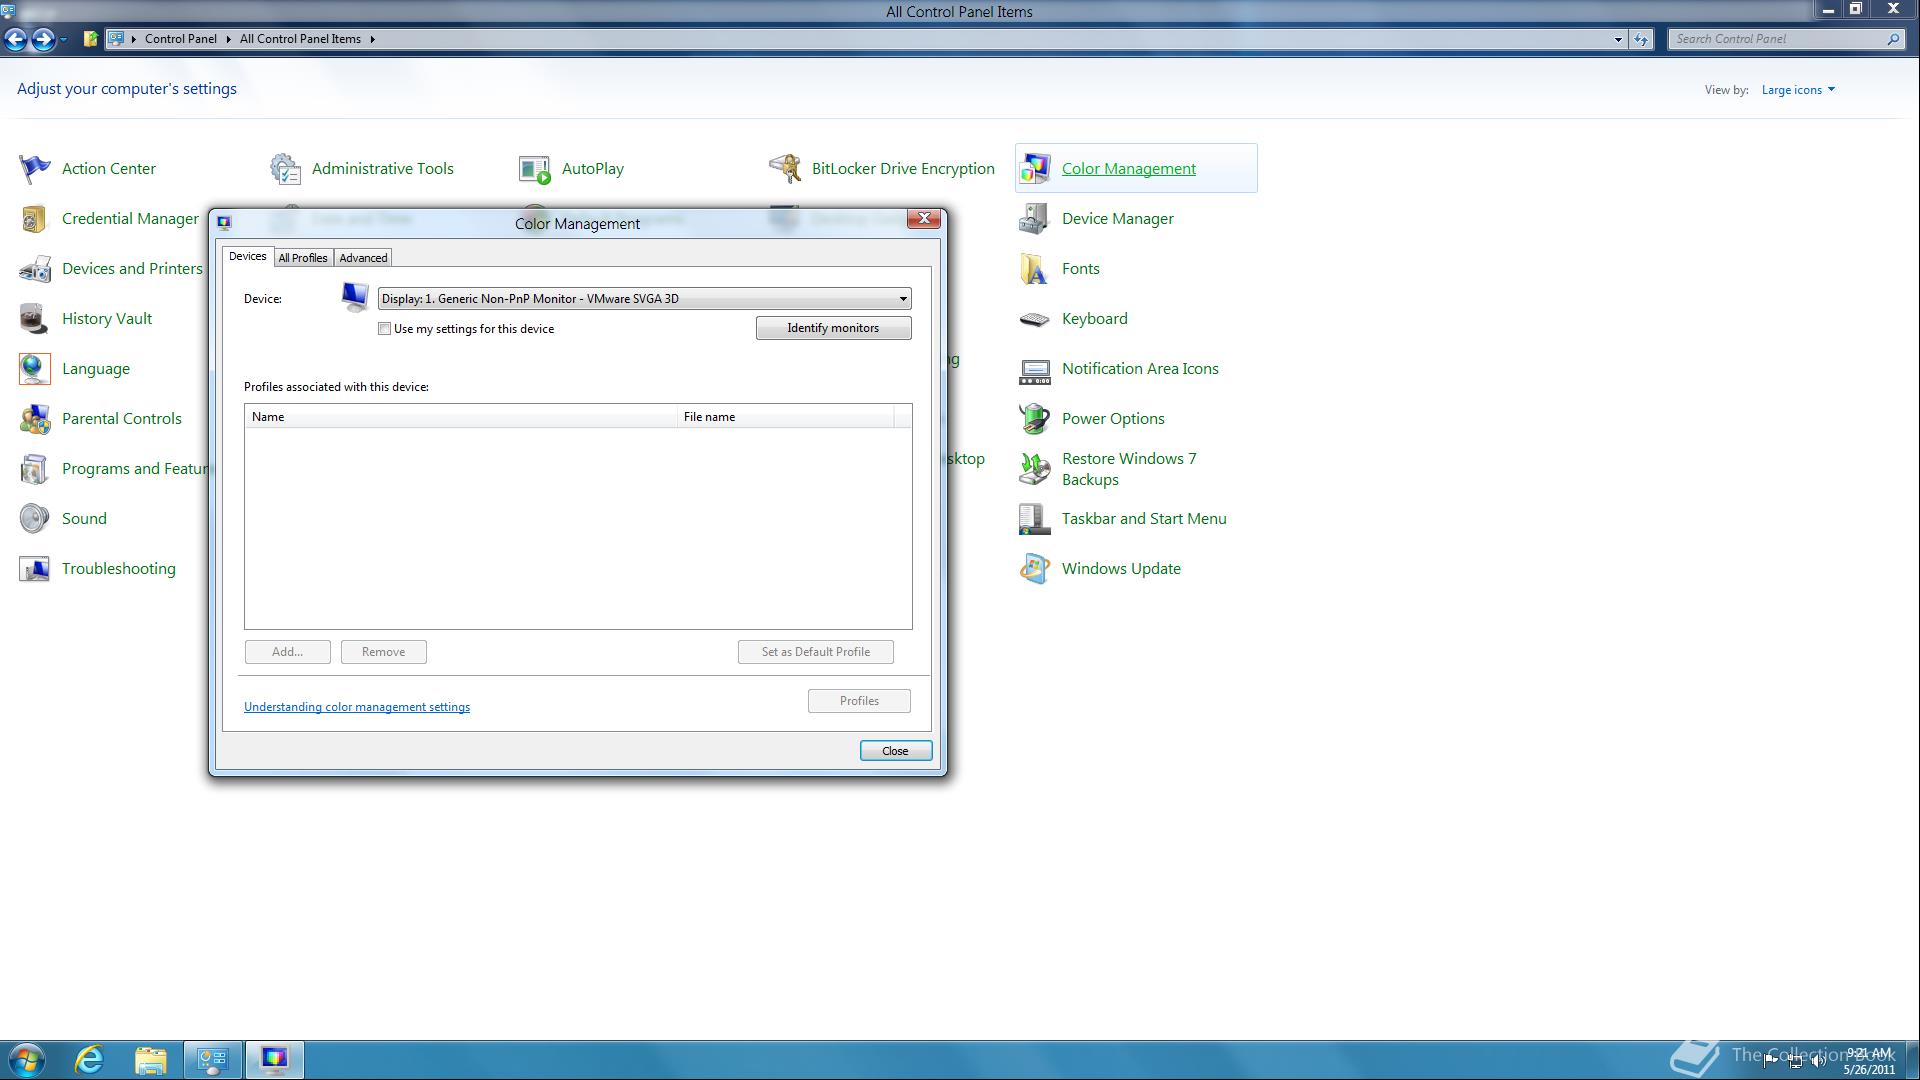Image resolution: width=1920 pixels, height=1080 pixels.
Task: Open the Parental Controls icon
Action: (x=34, y=419)
